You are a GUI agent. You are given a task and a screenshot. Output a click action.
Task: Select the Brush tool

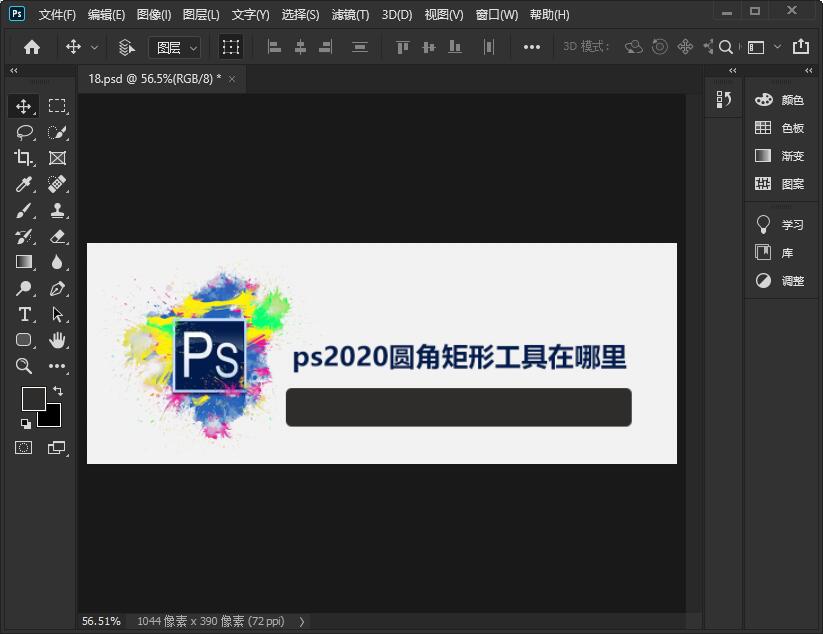point(24,210)
